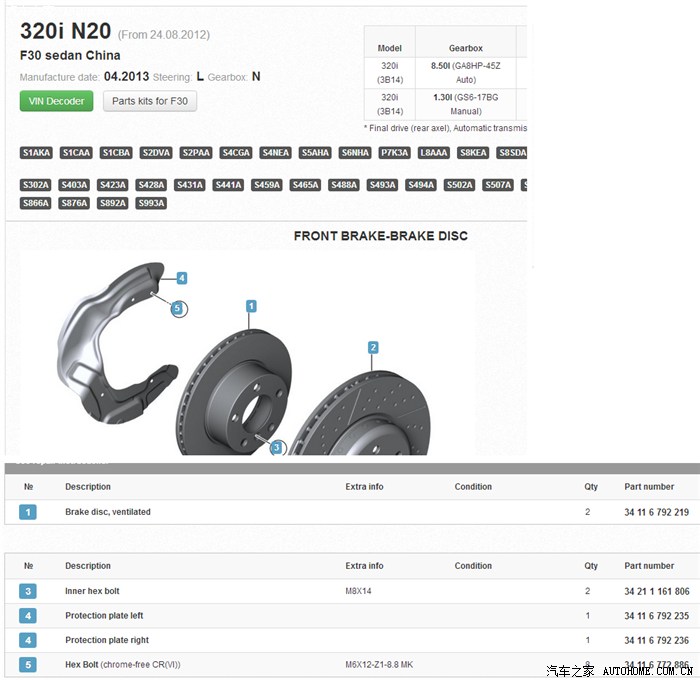Screen dimensions: 700x680
Task: Open part number 34 11 6 792 219
Action: coord(656,512)
